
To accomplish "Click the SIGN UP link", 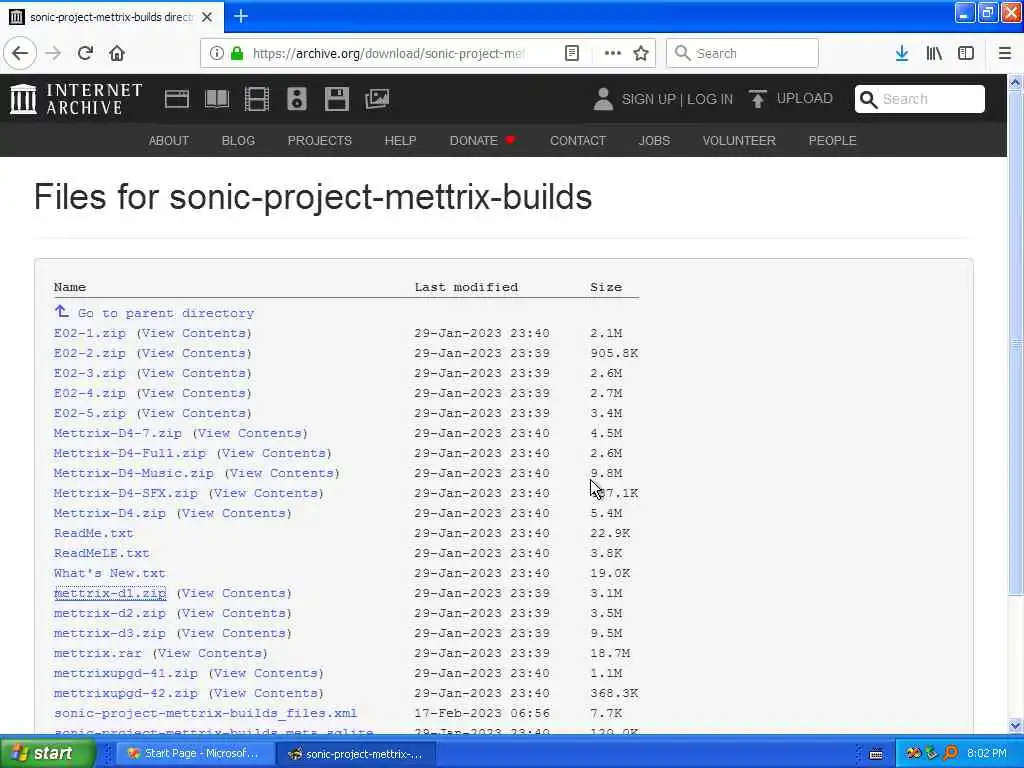I will point(648,99).
